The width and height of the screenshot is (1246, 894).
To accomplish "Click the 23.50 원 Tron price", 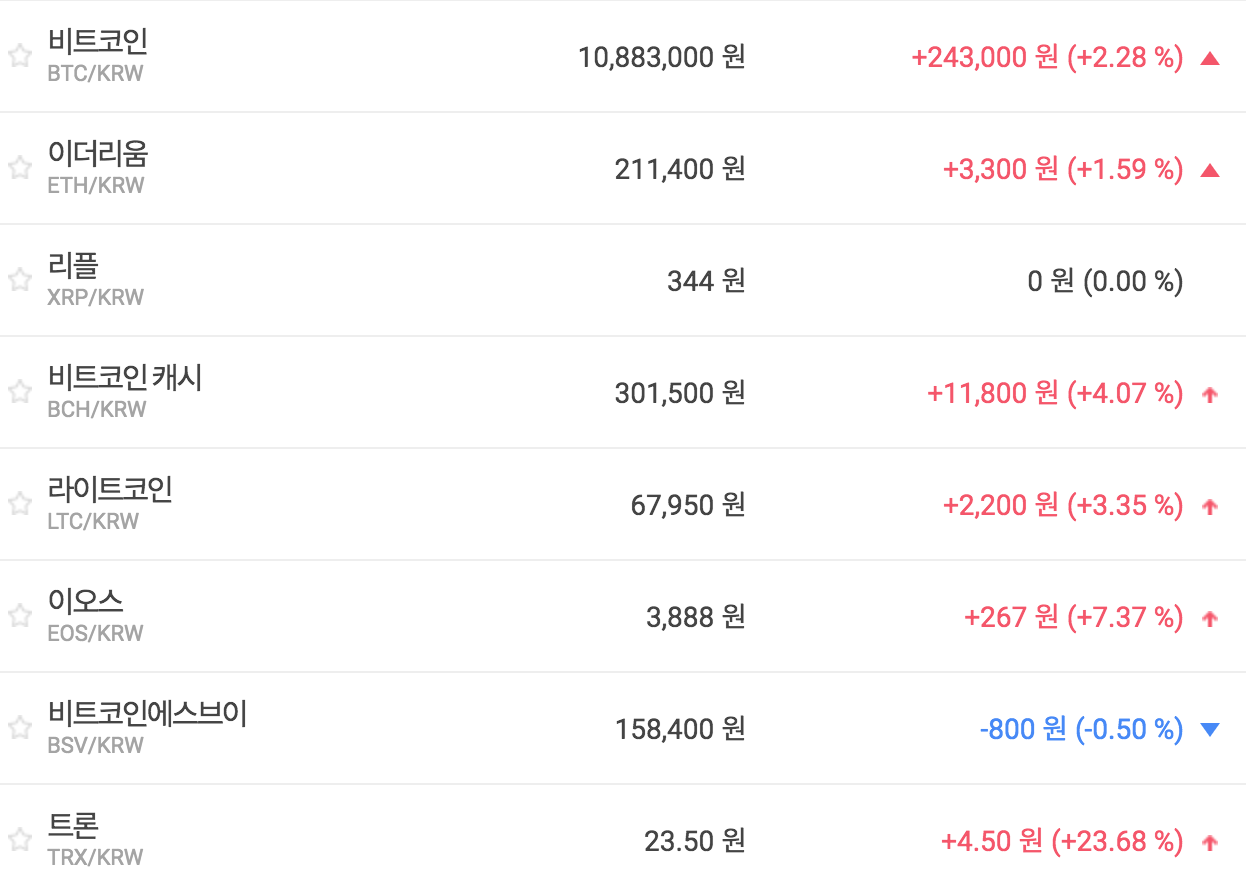I will pyautogui.click(x=694, y=841).
